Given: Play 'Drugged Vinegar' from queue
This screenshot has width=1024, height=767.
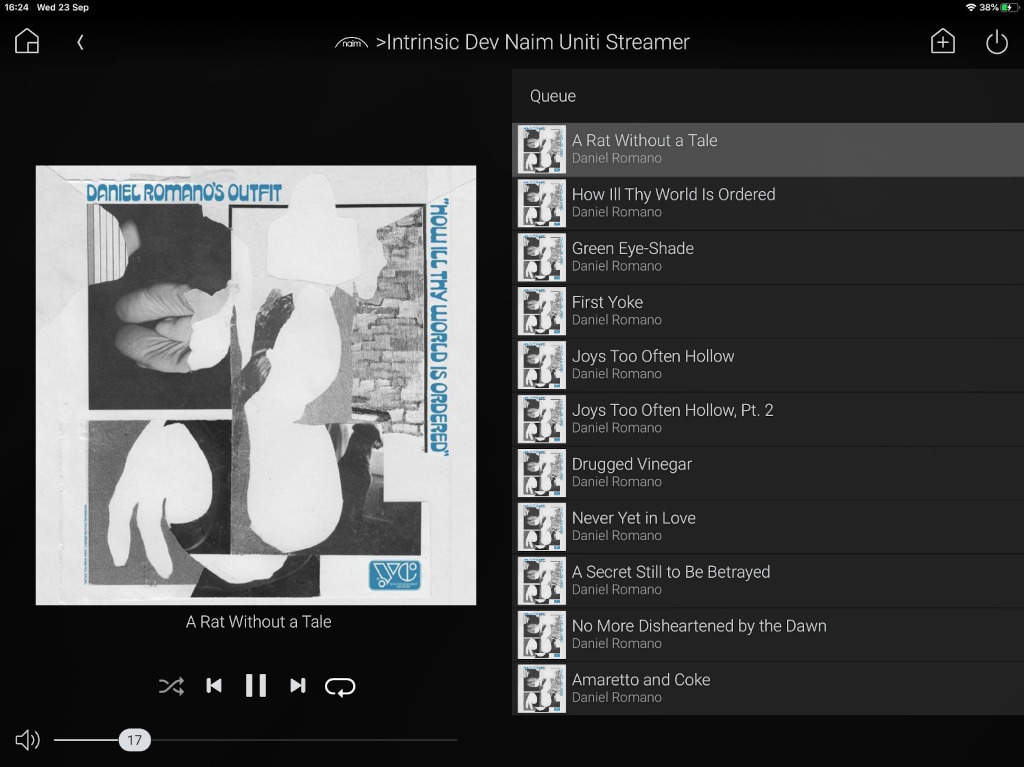Looking at the screenshot, I should click(x=768, y=473).
